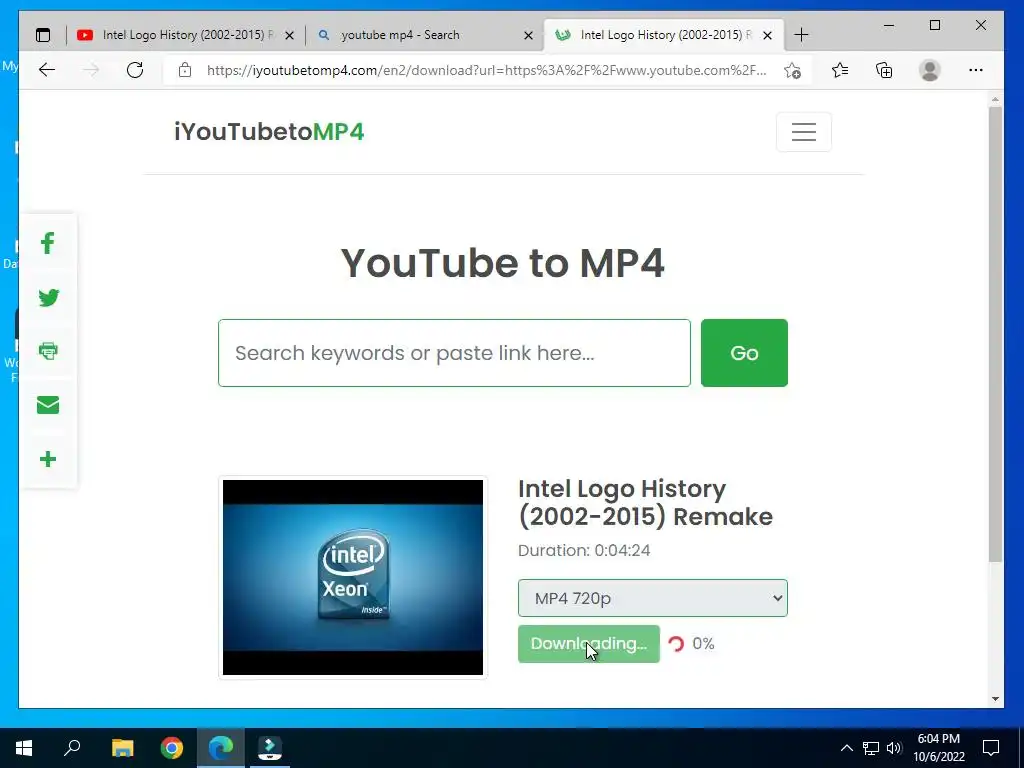Click the browser address bar URL
1024x768 pixels.
[487, 70]
